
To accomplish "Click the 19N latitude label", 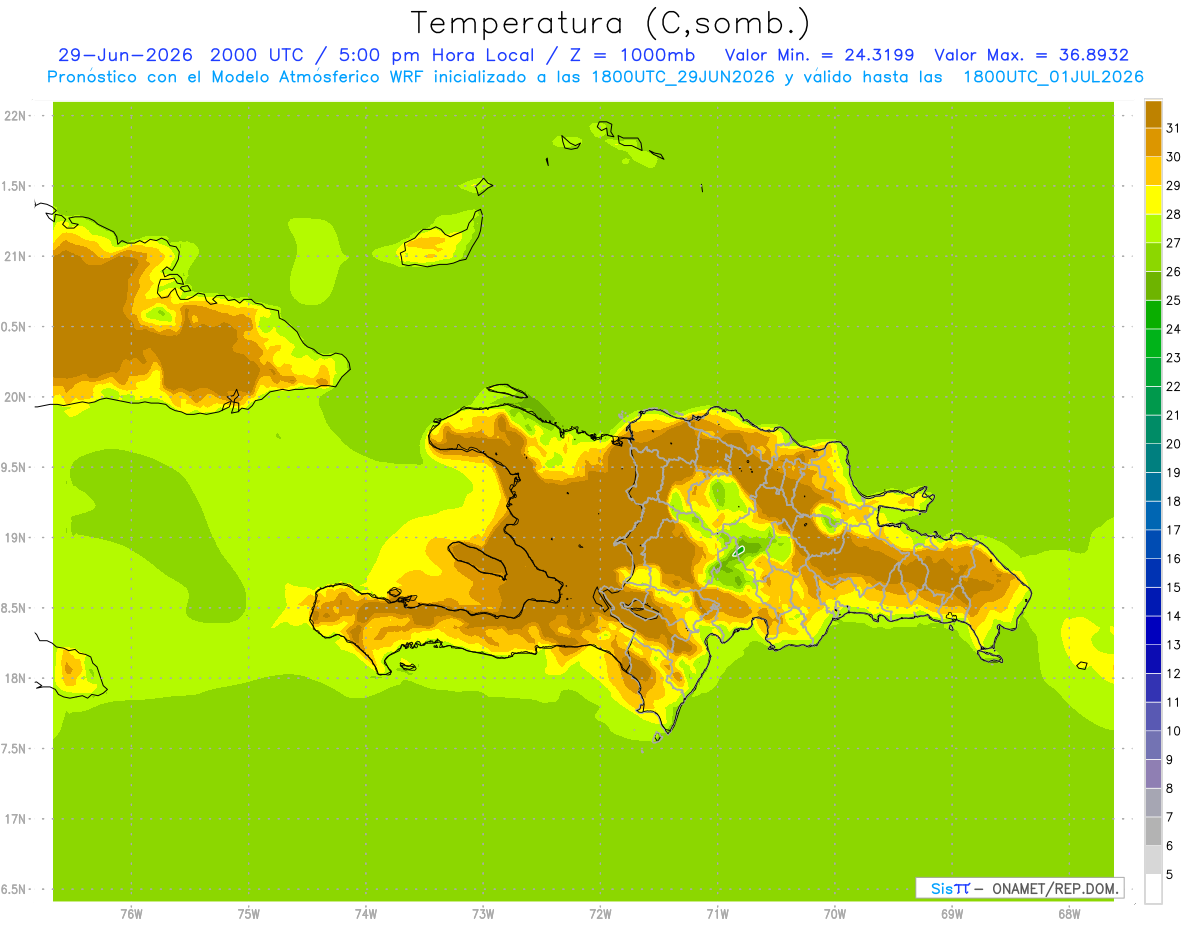I will pos(15,538).
